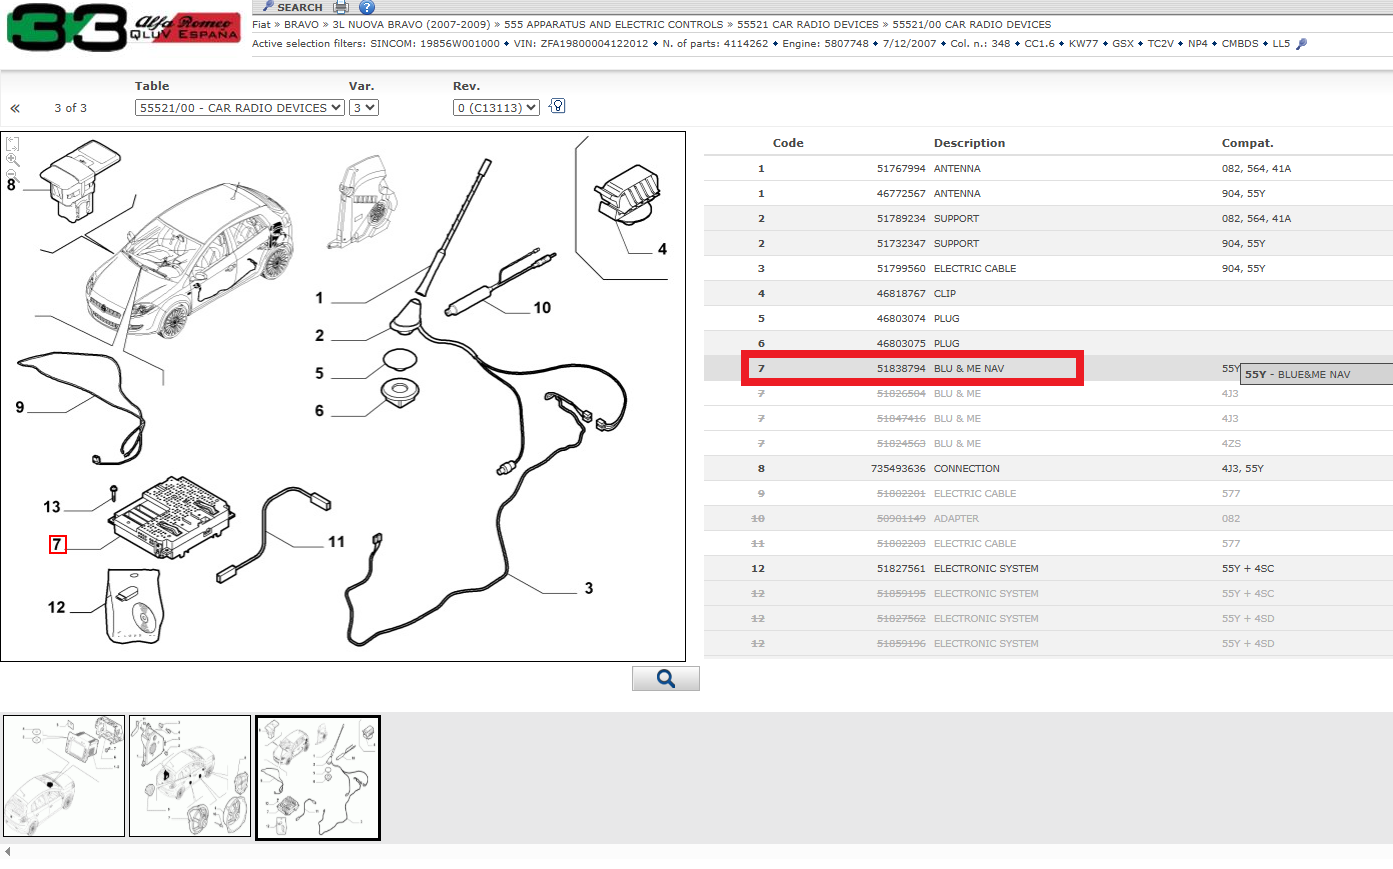The height and width of the screenshot is (869, 1393).
Task: Click the zoom-in magnifier on the diagram
Action: [x=13, y=160]
